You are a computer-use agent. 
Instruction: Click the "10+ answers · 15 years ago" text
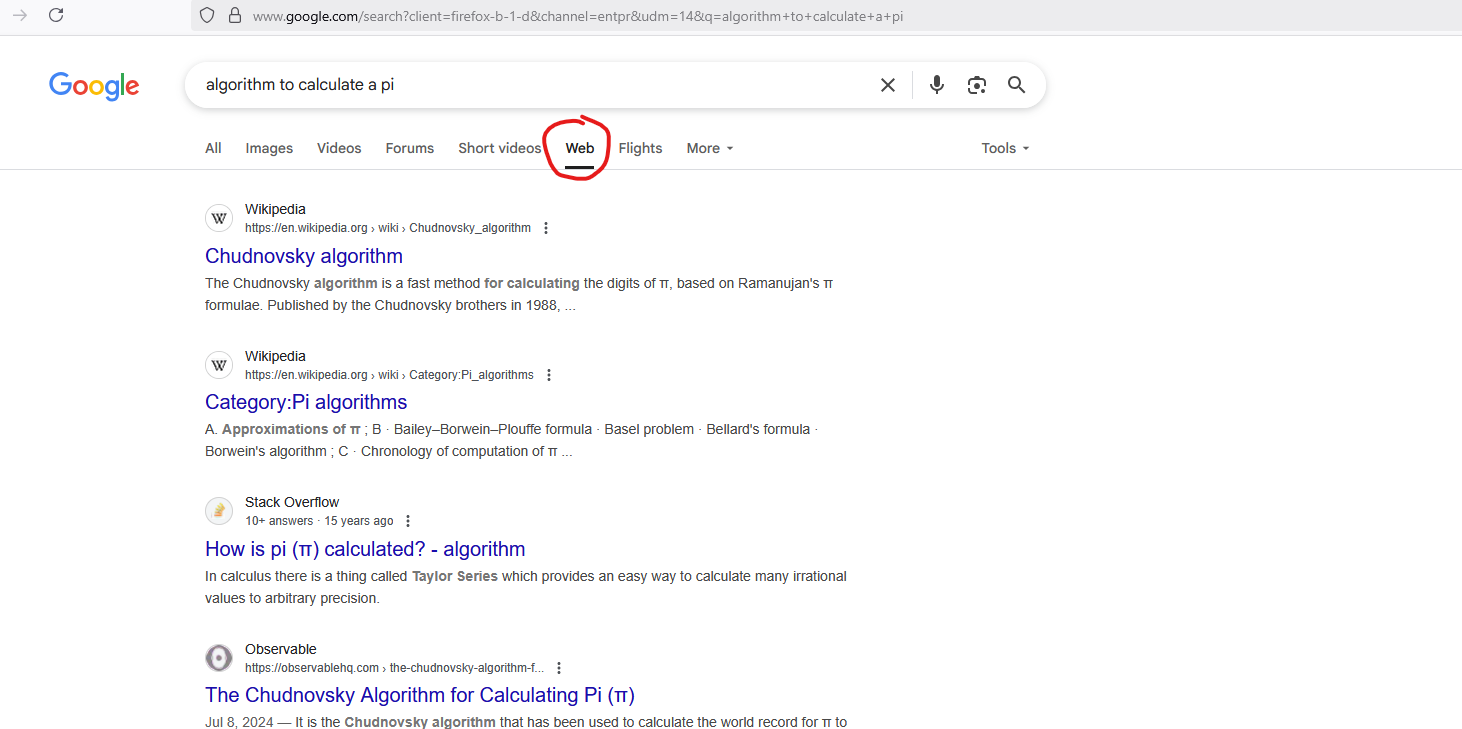(319, 521)
